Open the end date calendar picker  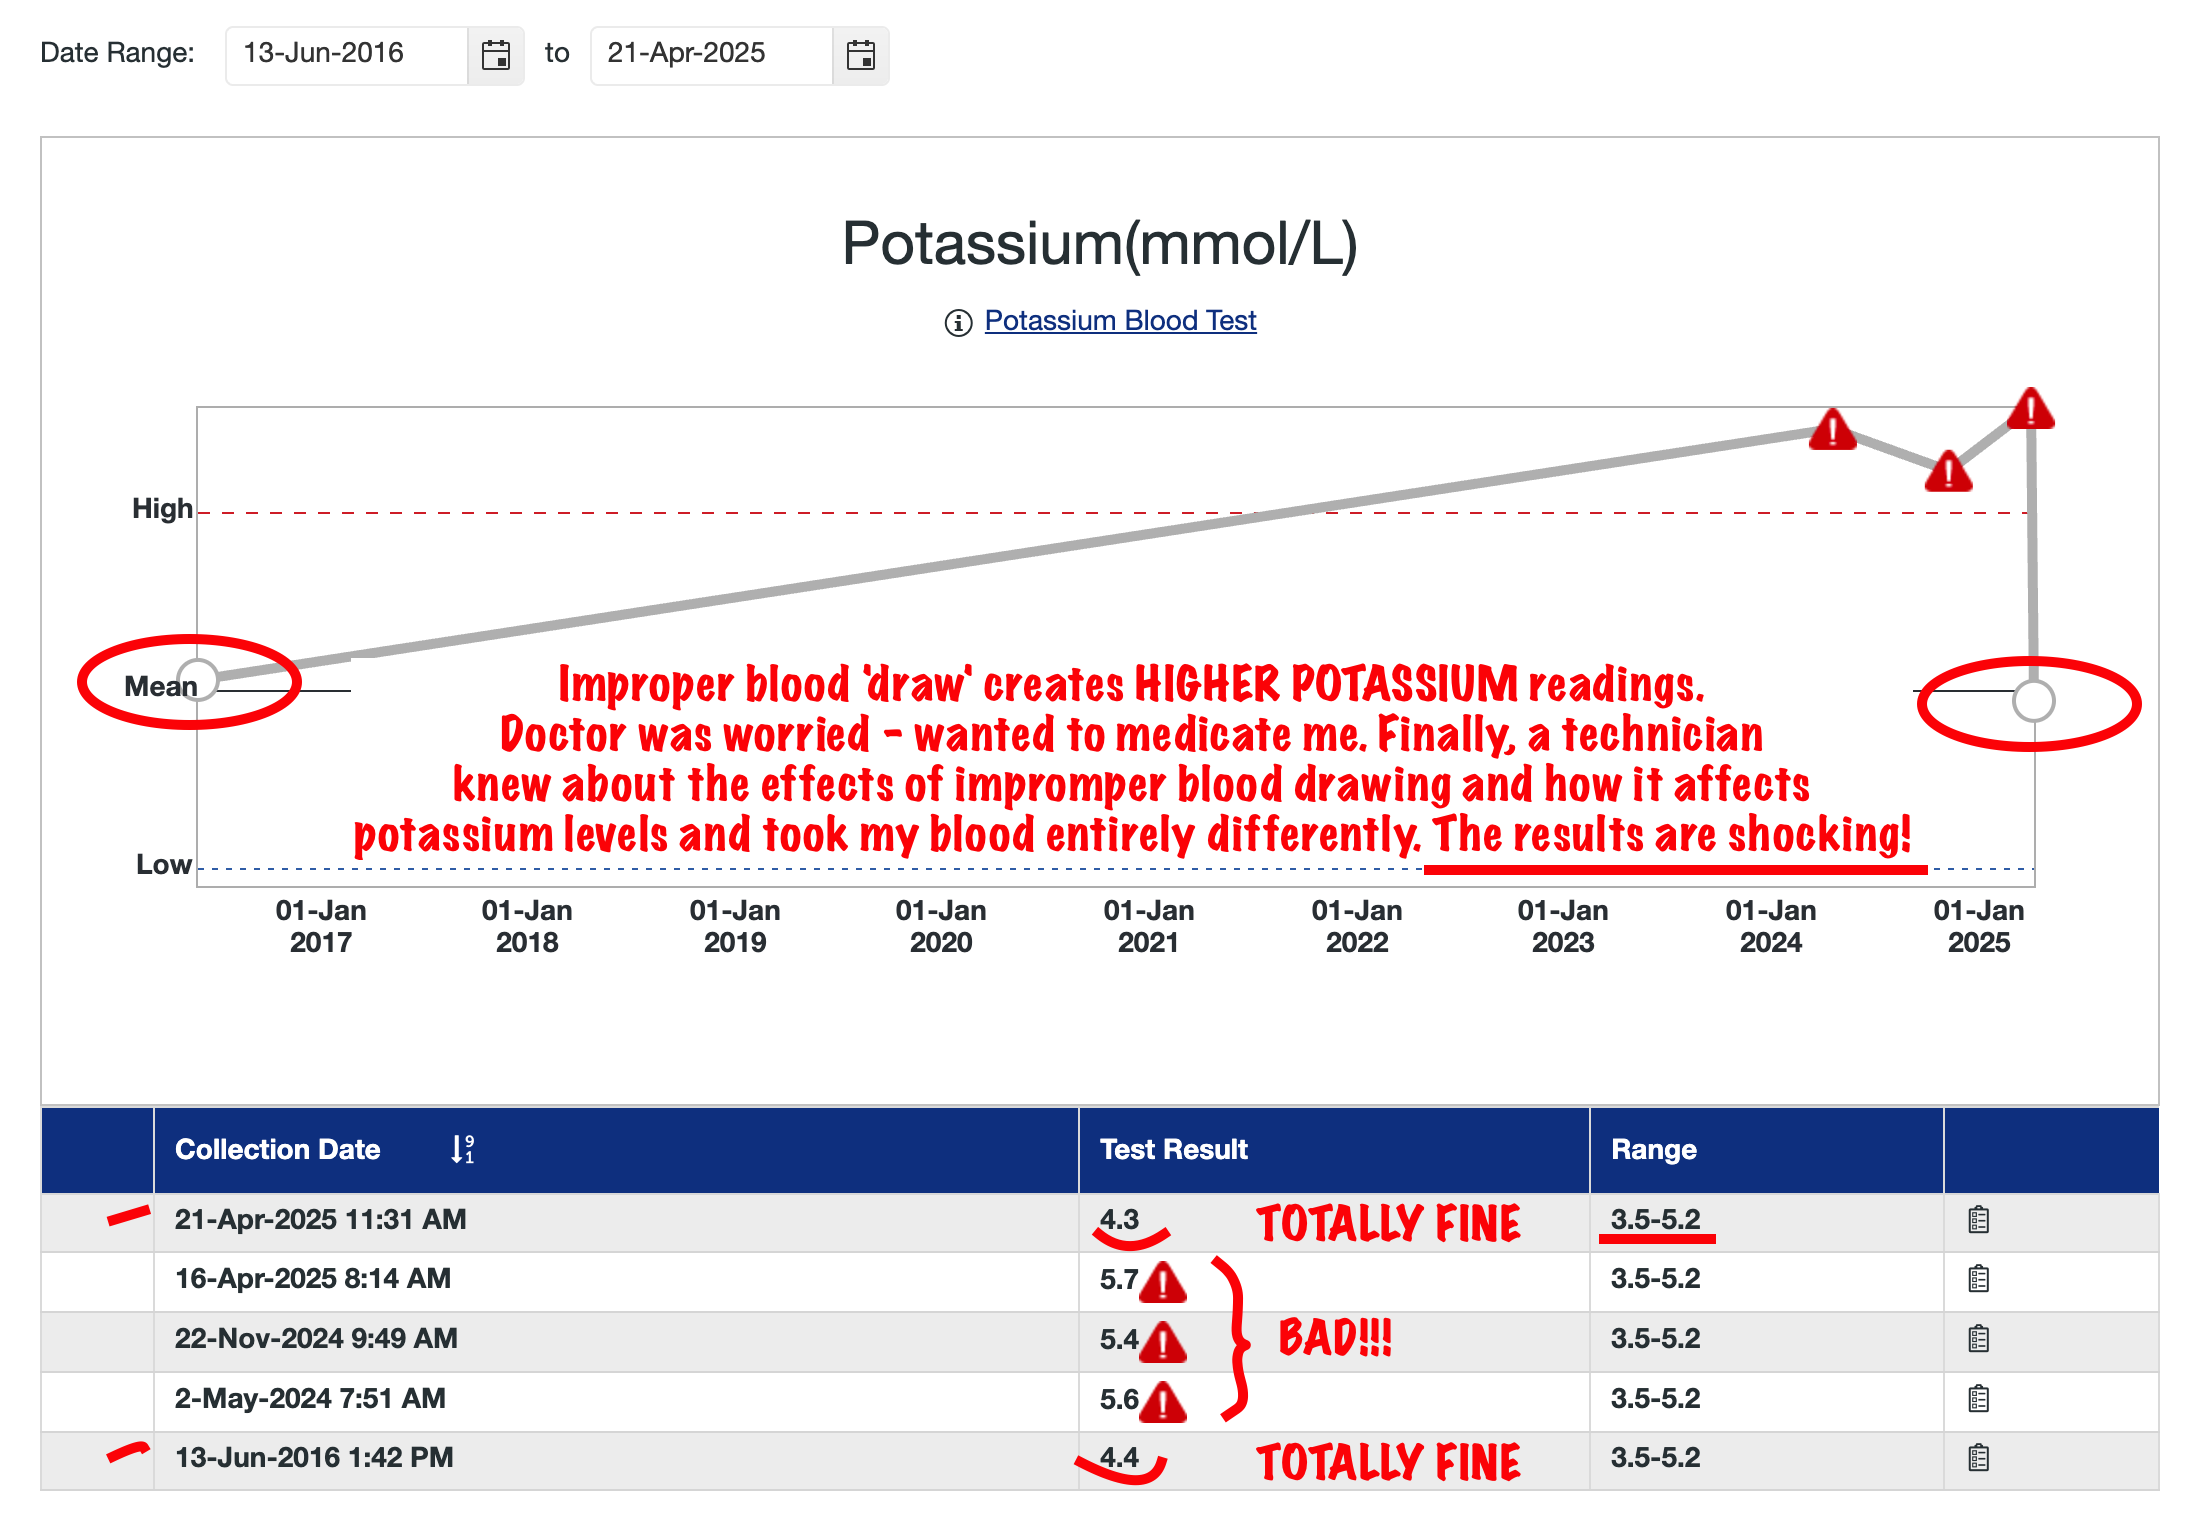pyautogui.click(x=861, y=55)
